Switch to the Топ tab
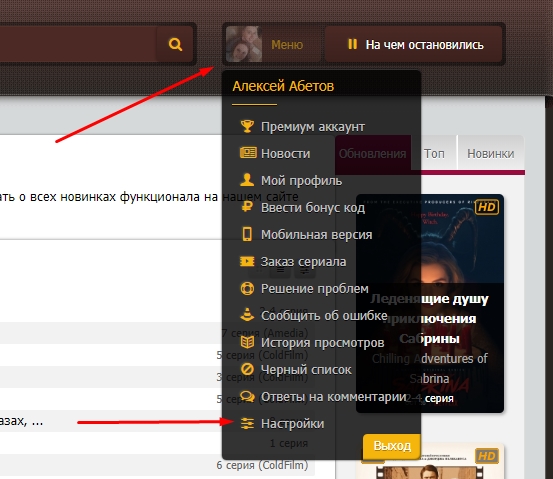The height and width of the screenshot is (479, 553). (x=434, y=153)
